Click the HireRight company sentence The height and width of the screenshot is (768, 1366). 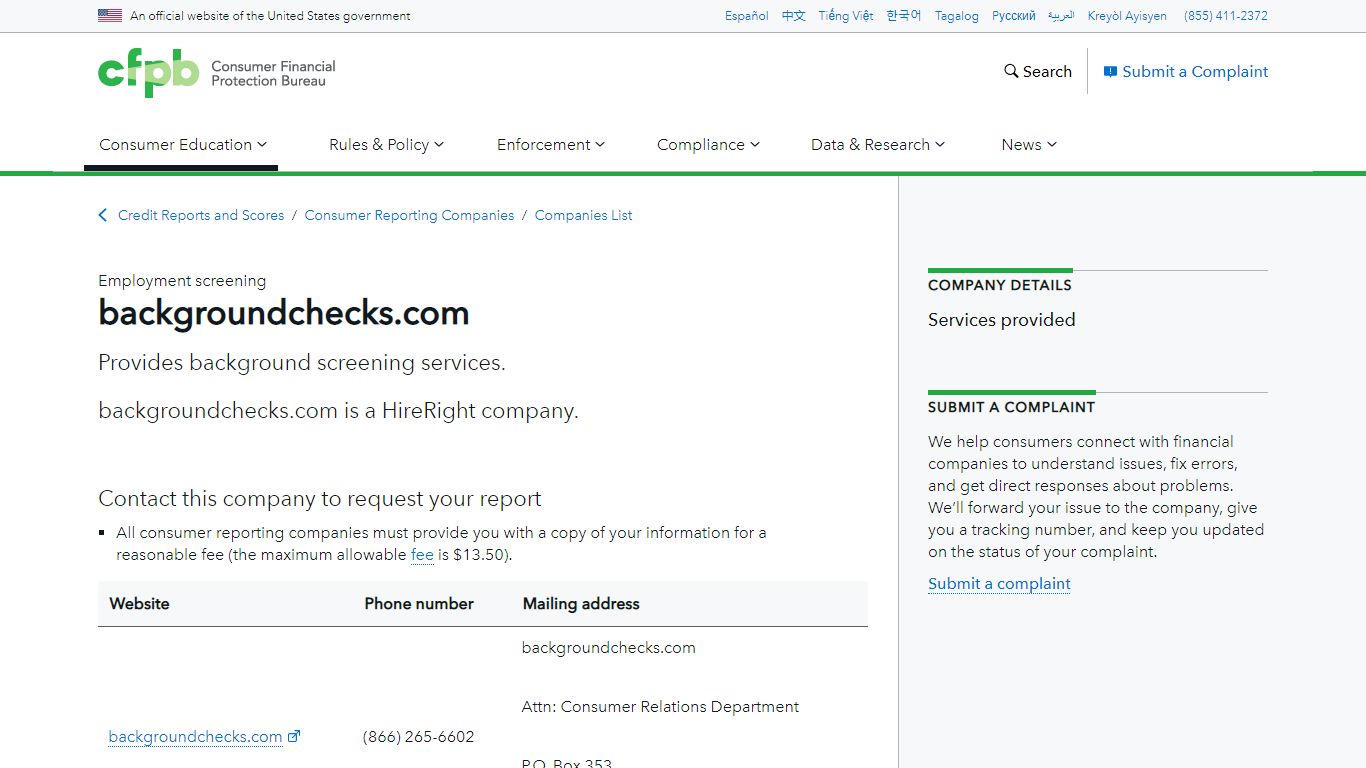[338, 411]
